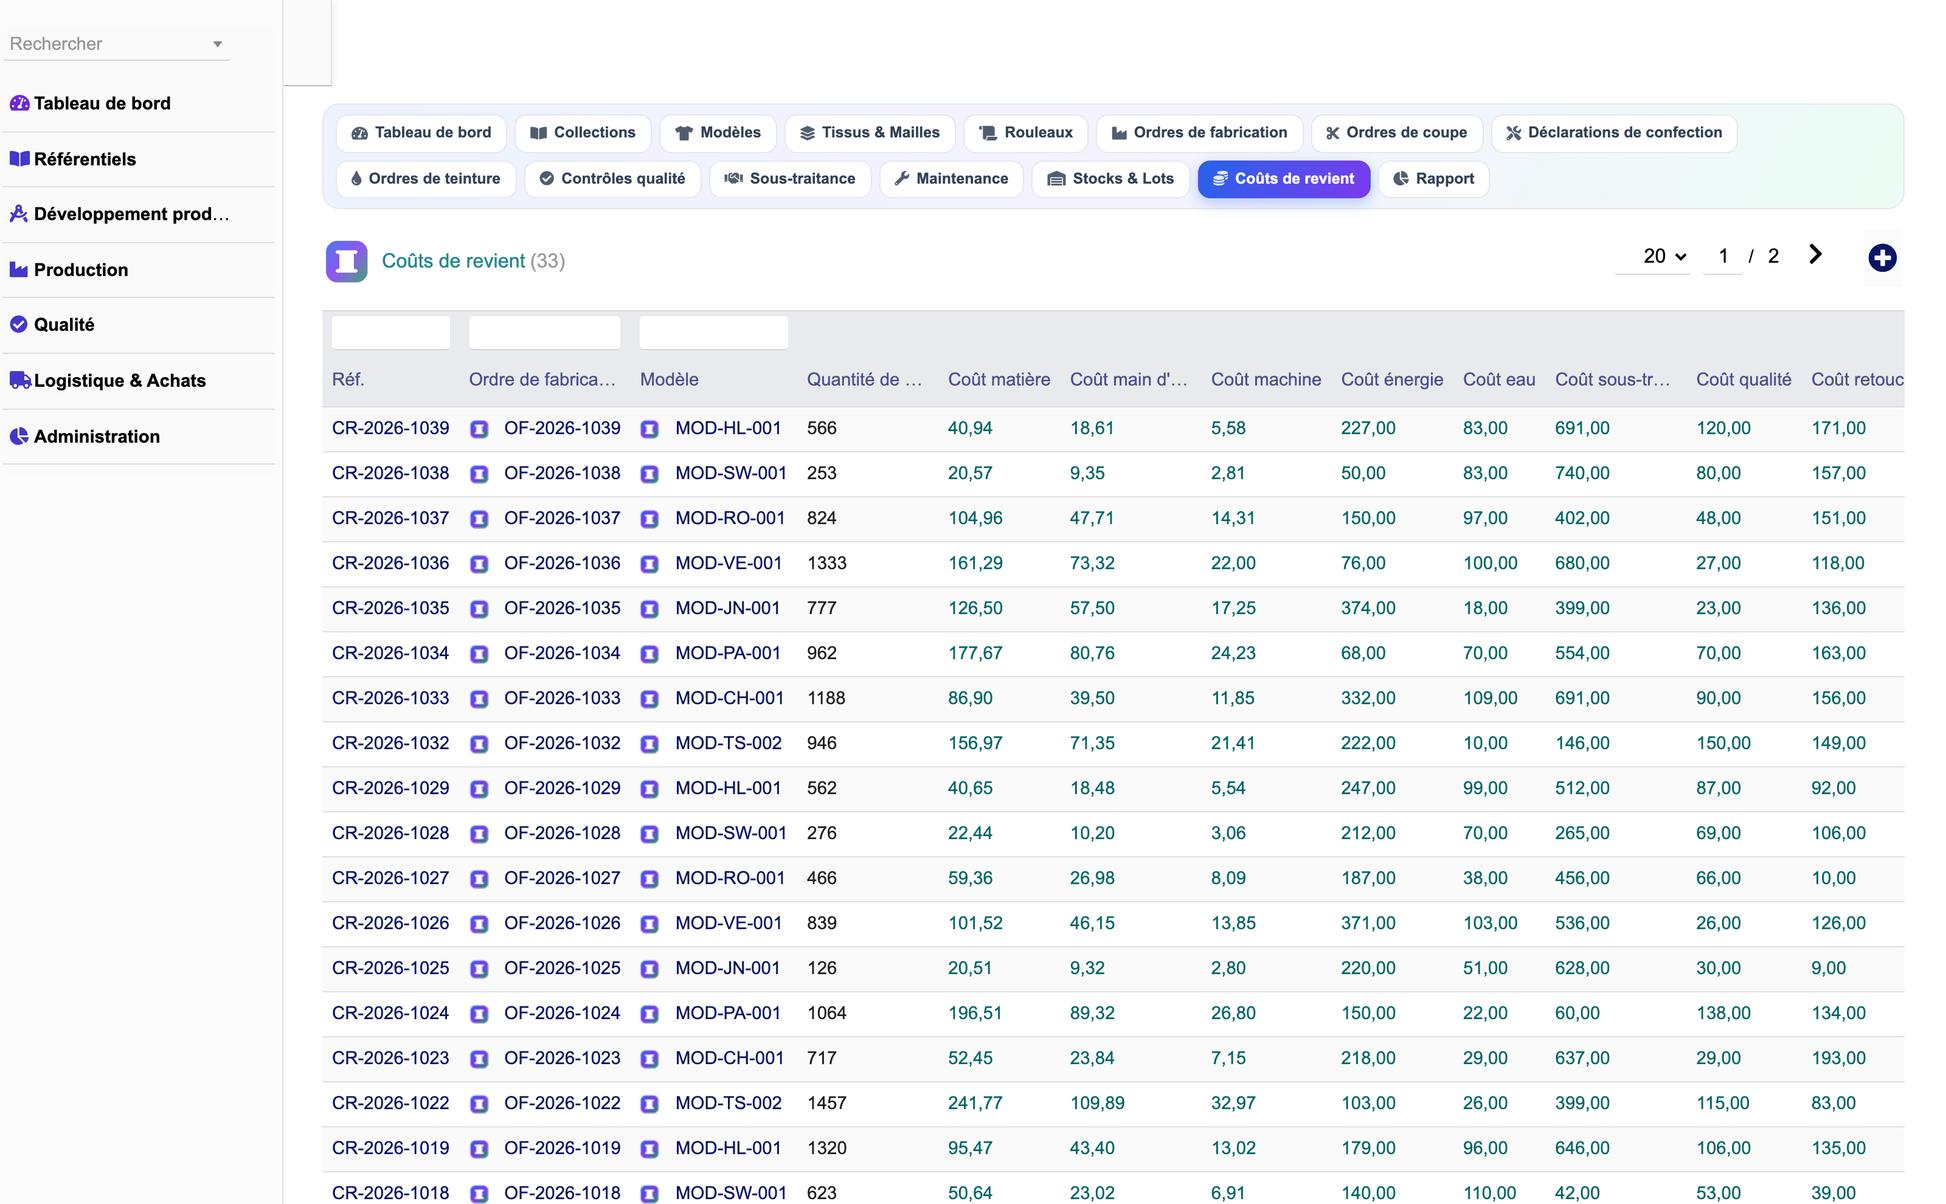
Task: Open the MOD-TS-002 model link in row CR-2026-1032
Action: 728,743
